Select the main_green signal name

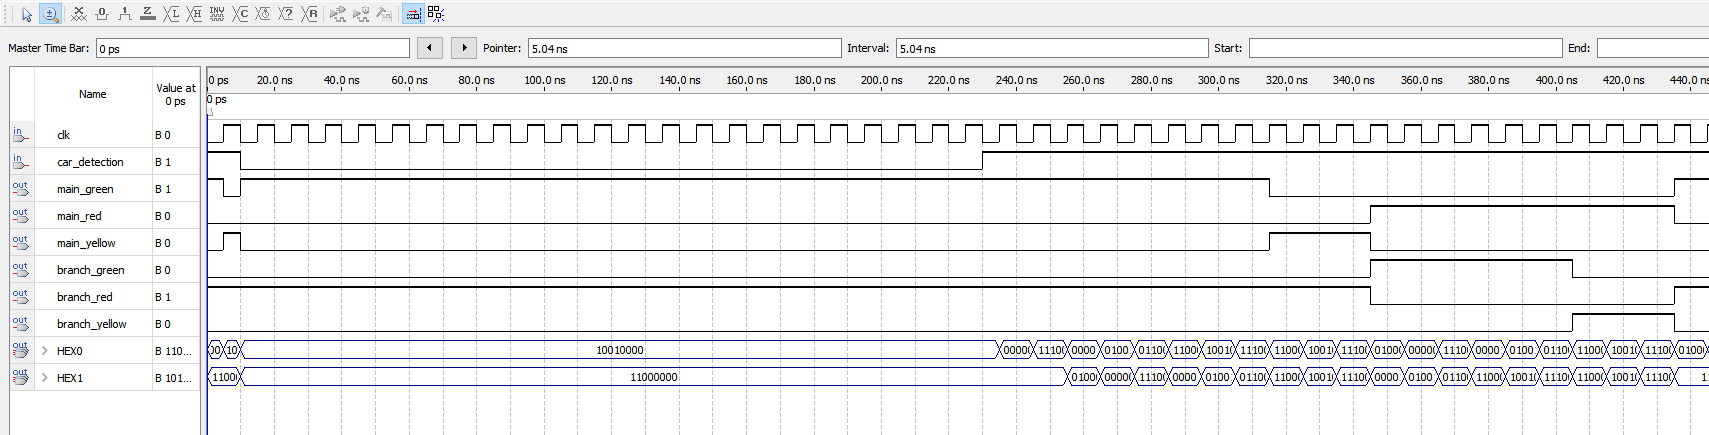[85, 189]
